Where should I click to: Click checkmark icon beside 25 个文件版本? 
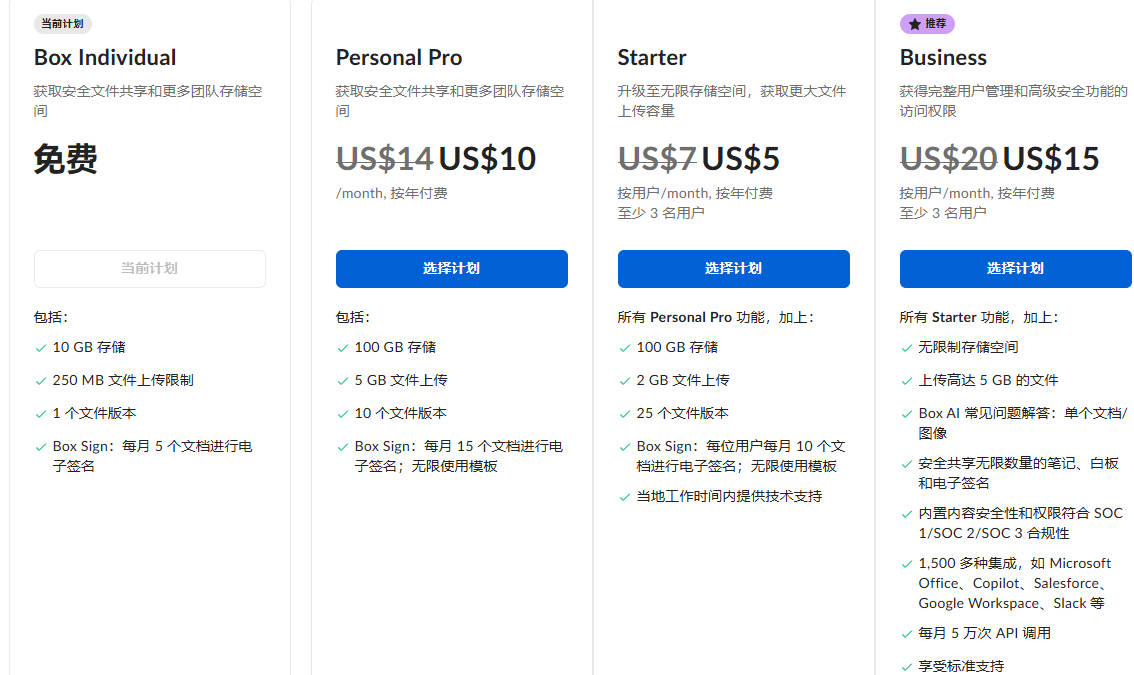coord(625,415)
